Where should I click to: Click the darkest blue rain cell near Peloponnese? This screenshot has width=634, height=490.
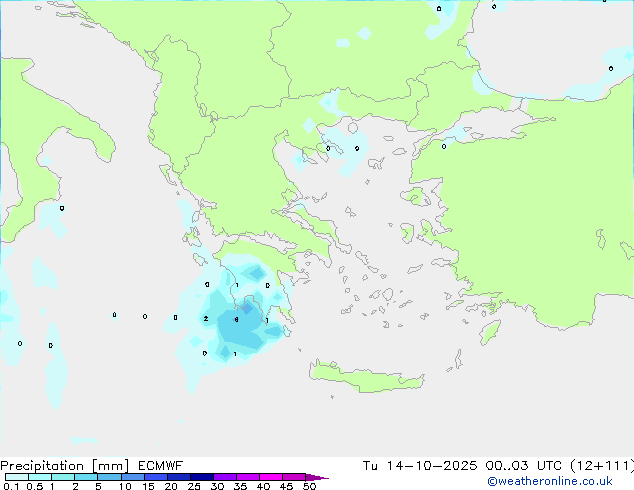click(247, 309)
